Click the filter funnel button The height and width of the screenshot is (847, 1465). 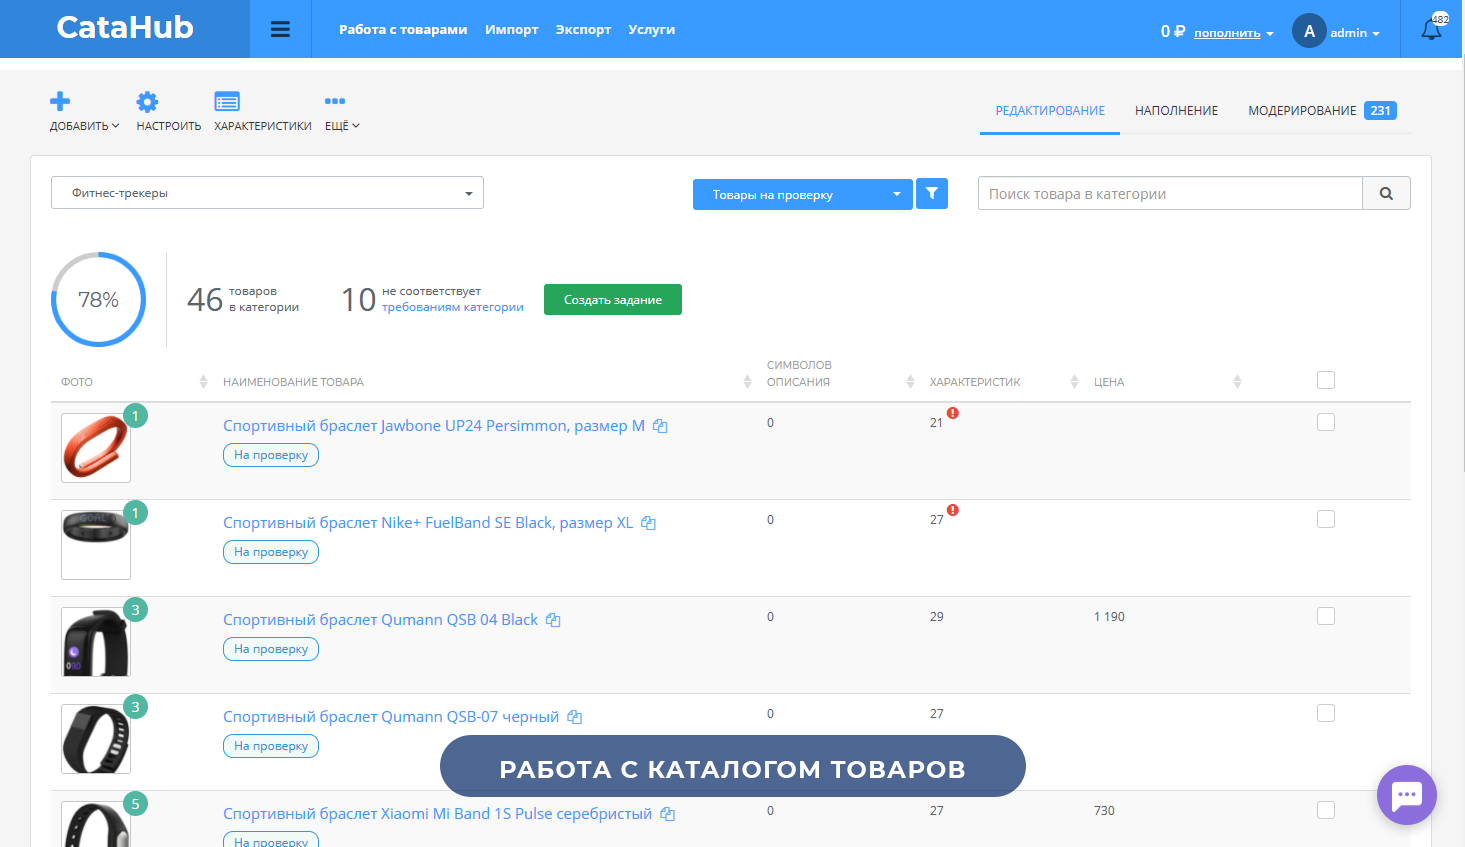pyautogui.click(x=932, y=193)
